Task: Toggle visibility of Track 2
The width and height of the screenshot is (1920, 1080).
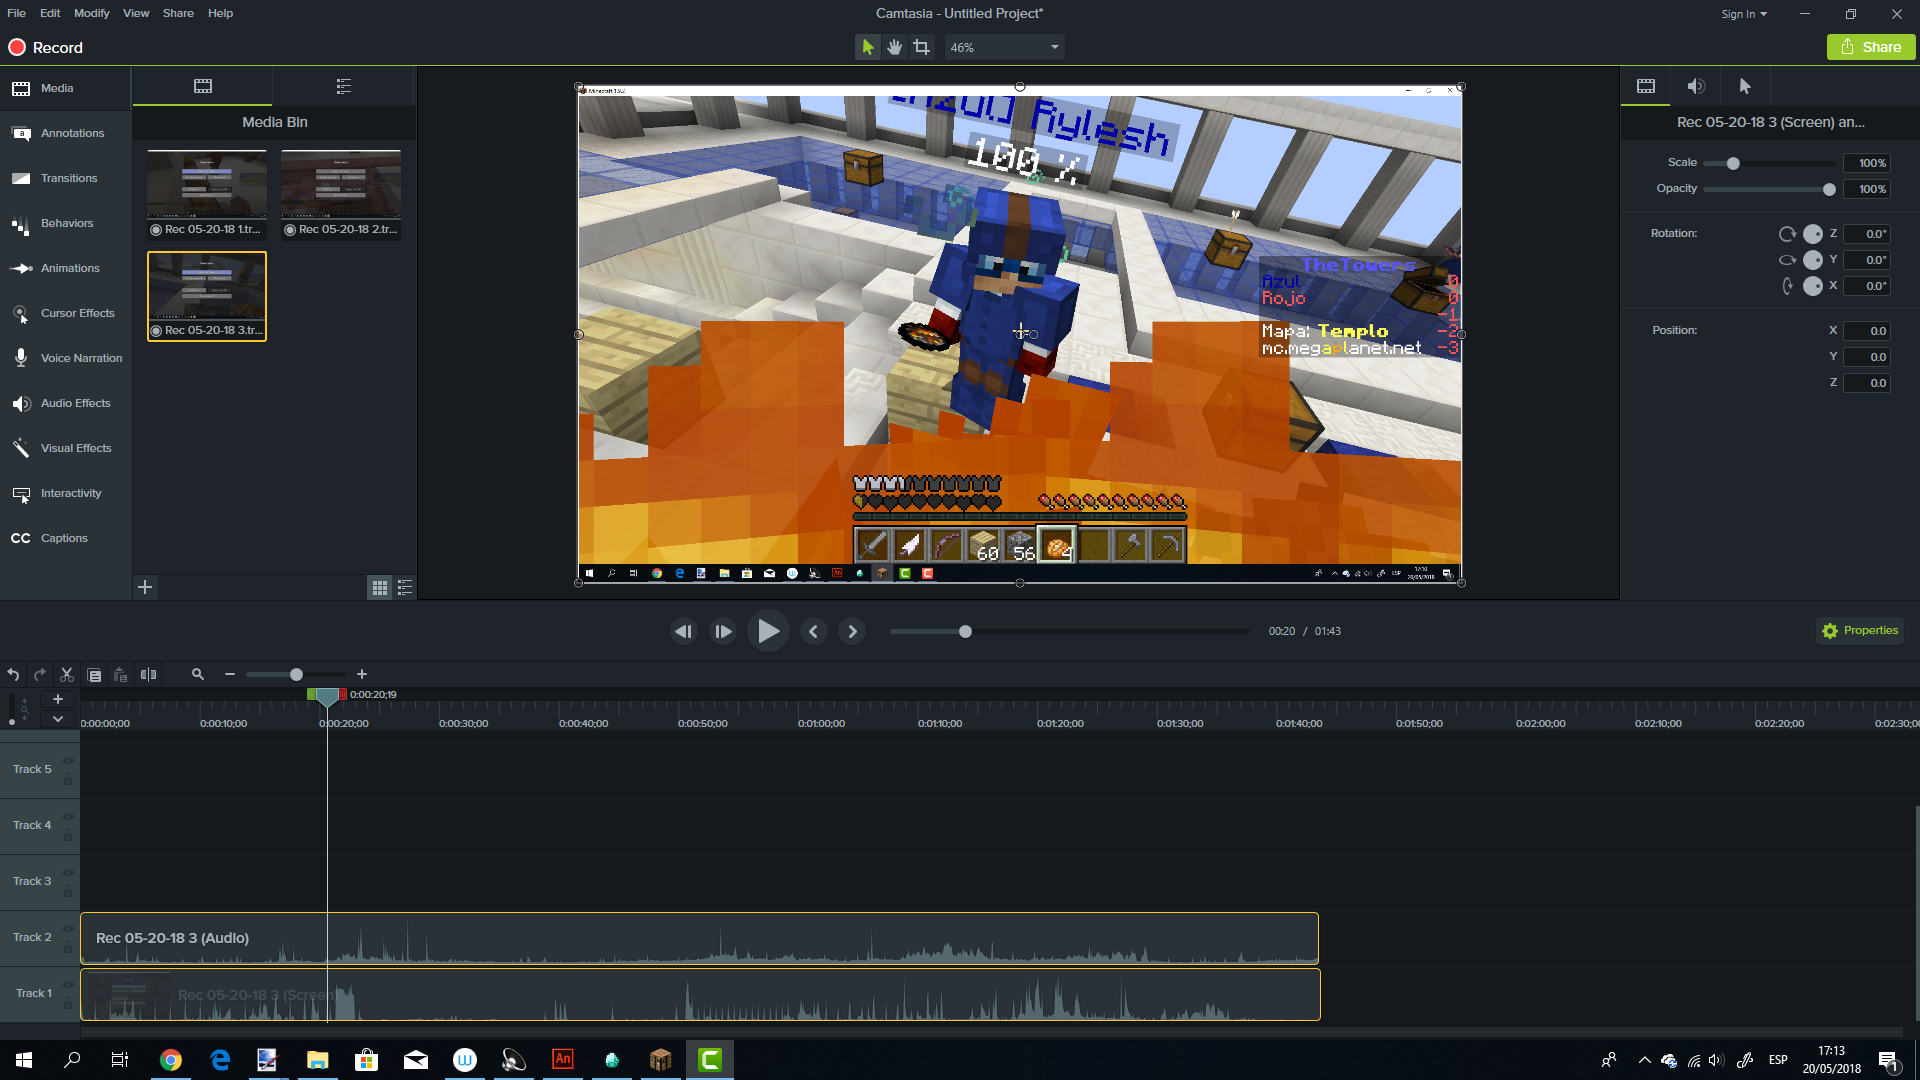Action: (69, 928)
